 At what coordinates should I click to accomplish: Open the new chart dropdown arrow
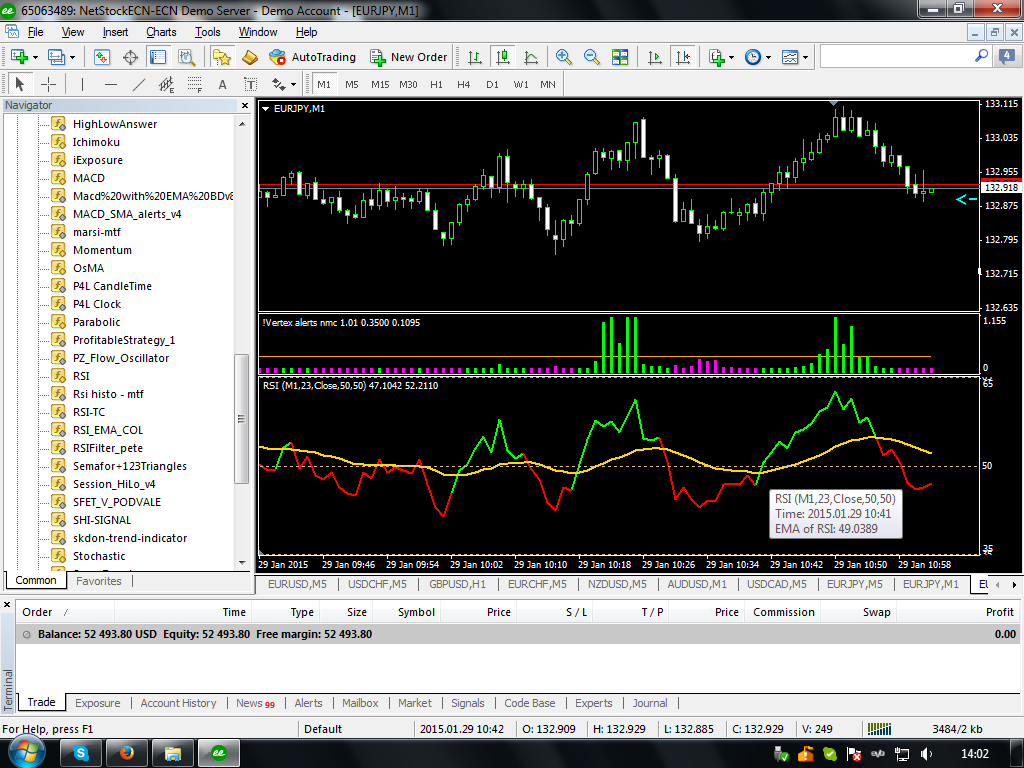click(x=36, y=57)
